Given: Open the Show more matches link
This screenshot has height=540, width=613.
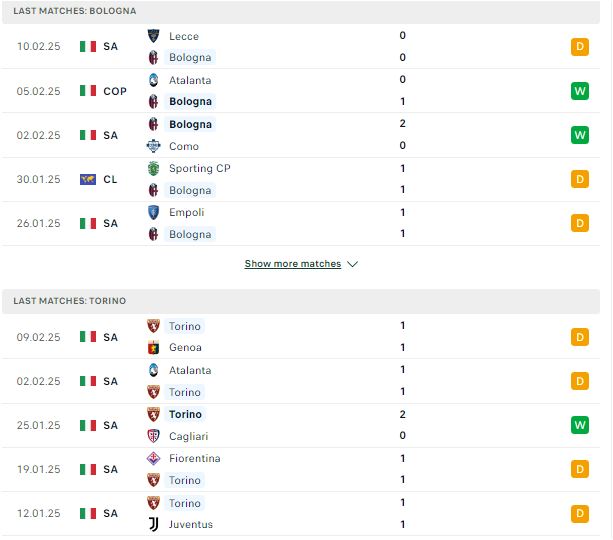Looking at the screenshot, I should pyautogui.click(x=293, y=264).
